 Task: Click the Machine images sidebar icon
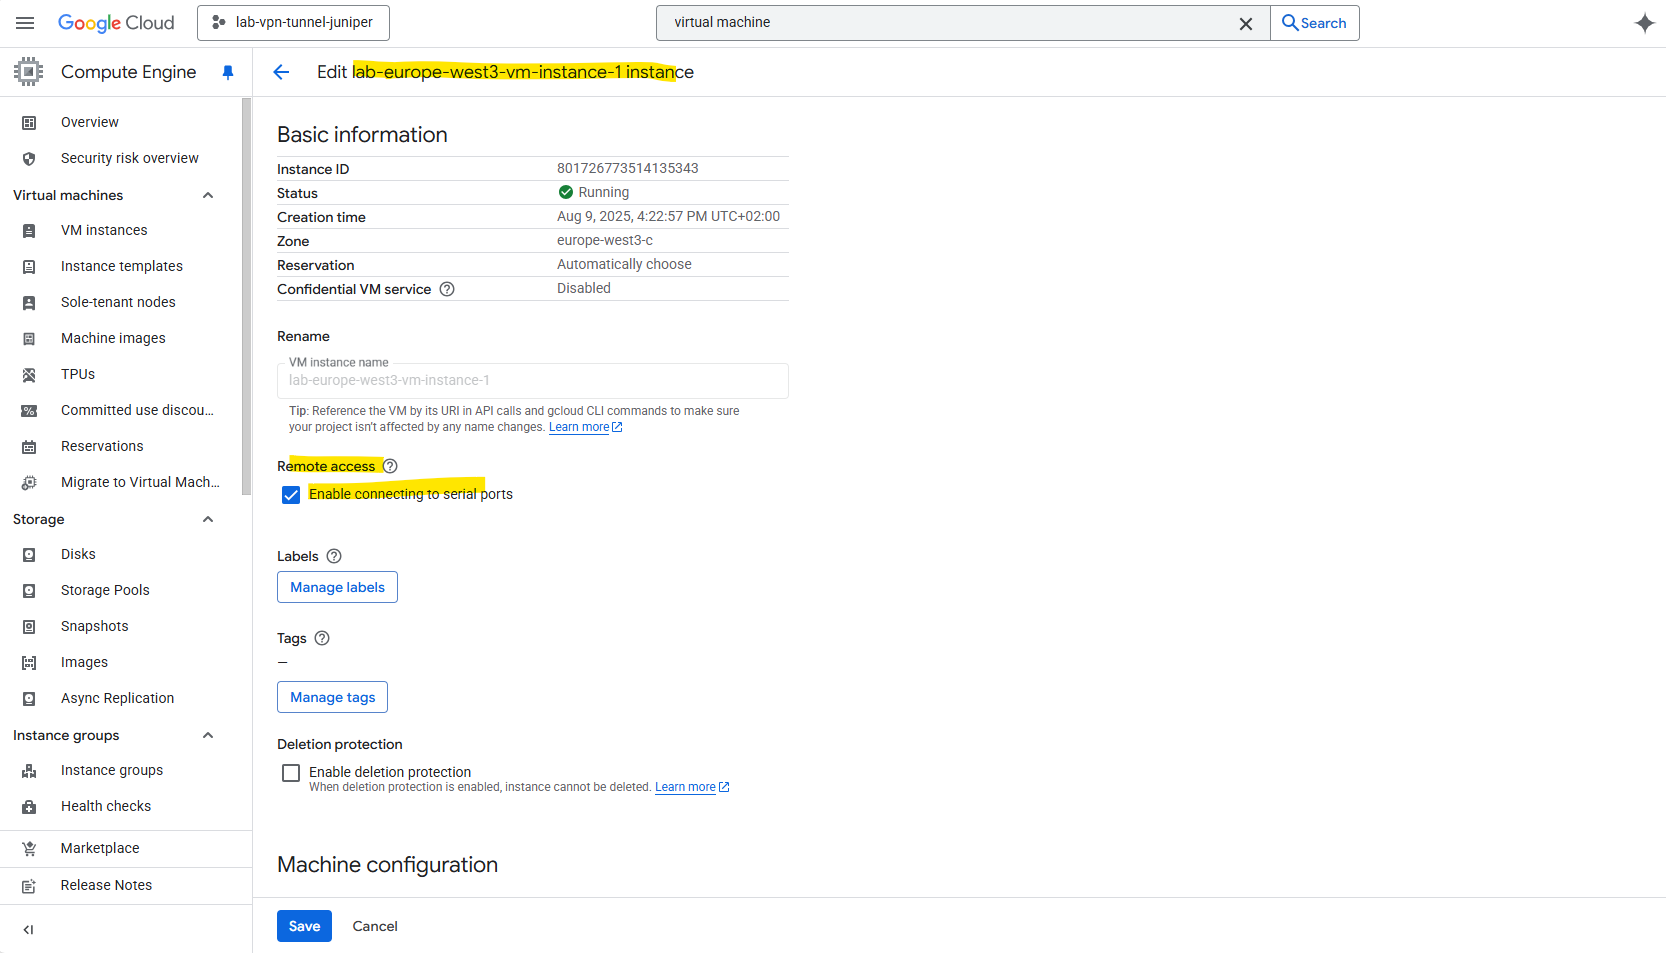click(29, 339)
